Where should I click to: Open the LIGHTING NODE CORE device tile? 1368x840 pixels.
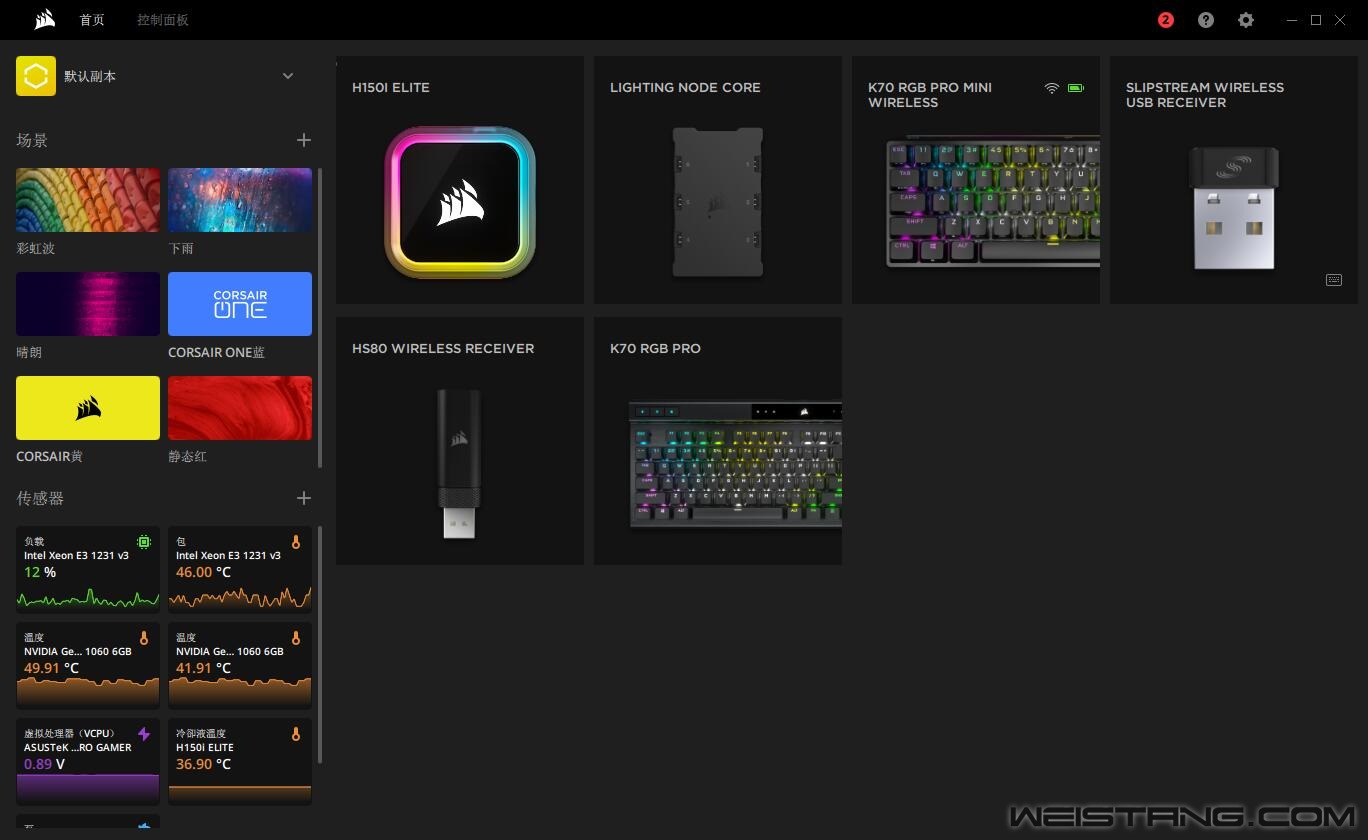(x=718, y=180)
